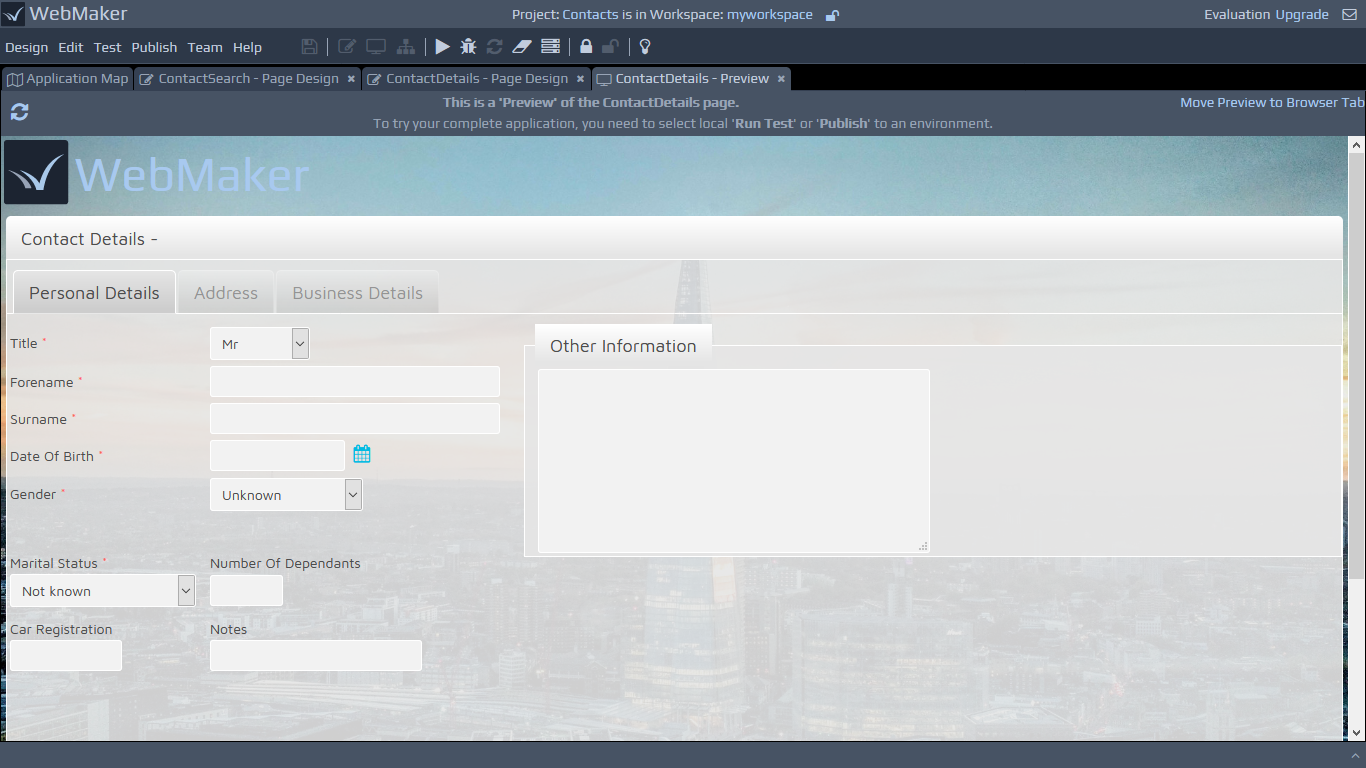The width and height of the screenshot is (1366, 768).
Task: Switch to the Address form tab
Action: pos(226,293)
